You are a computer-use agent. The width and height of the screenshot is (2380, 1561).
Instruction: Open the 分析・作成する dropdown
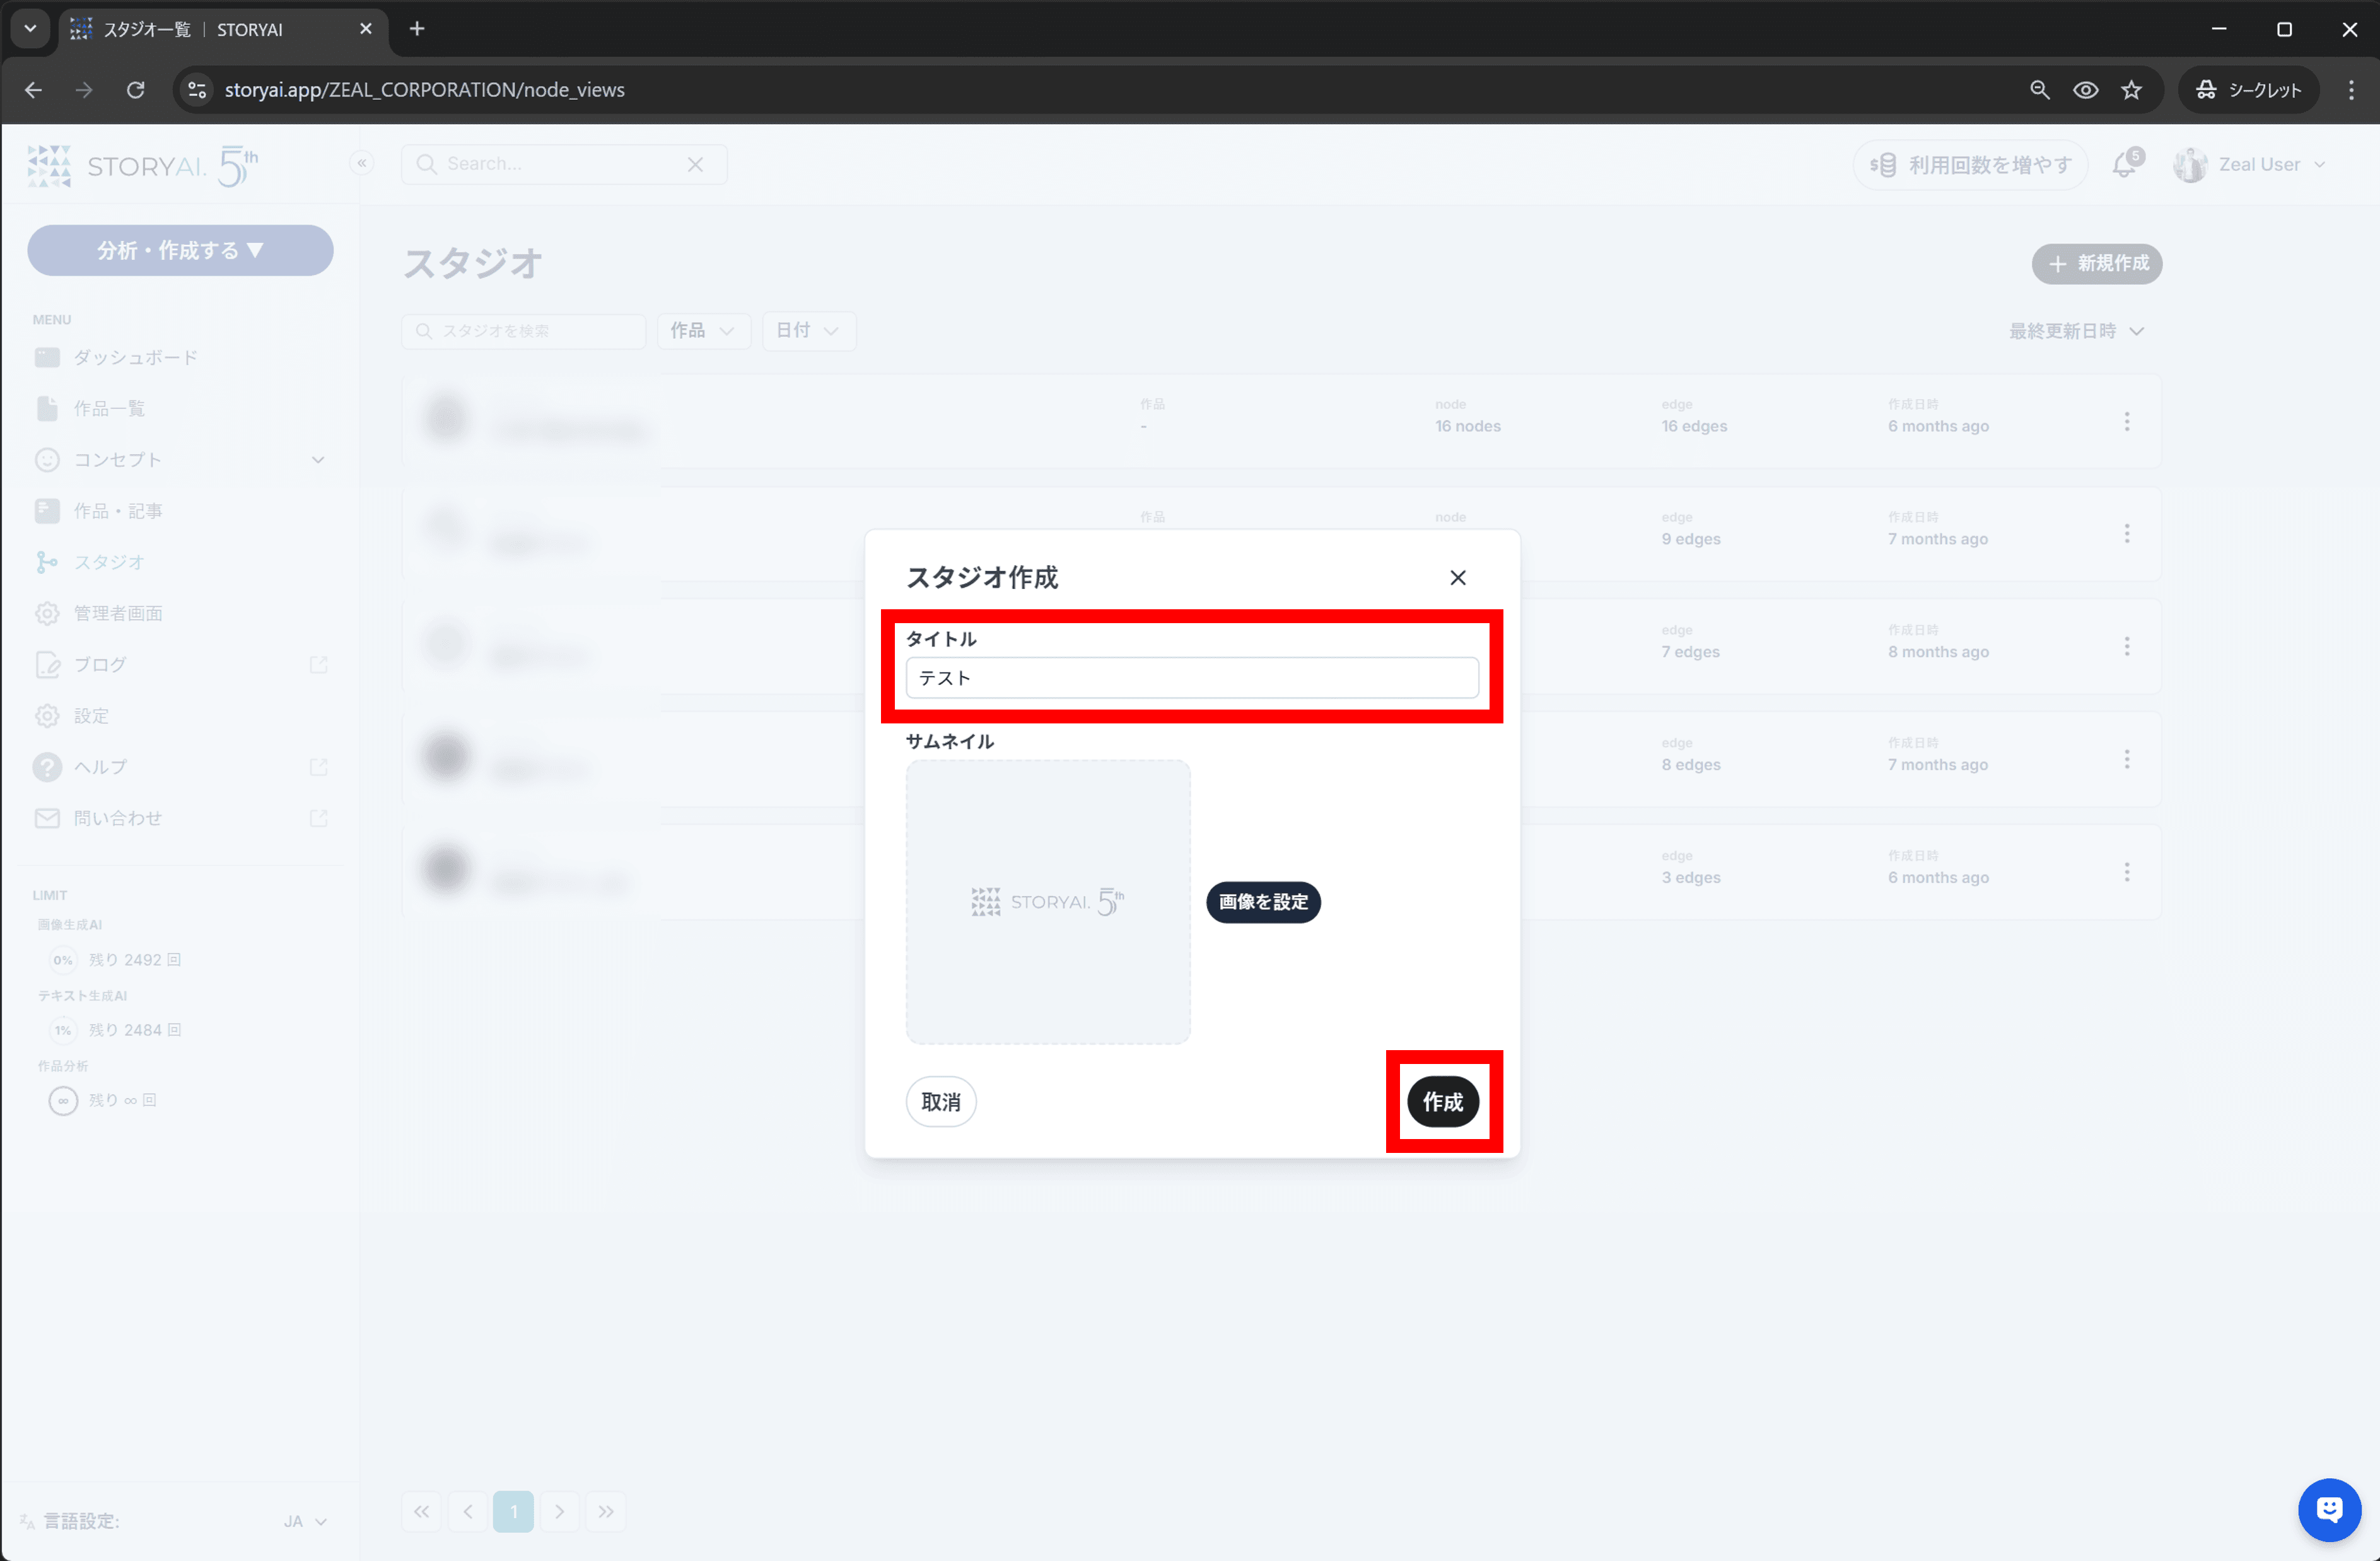click(180, 250)
